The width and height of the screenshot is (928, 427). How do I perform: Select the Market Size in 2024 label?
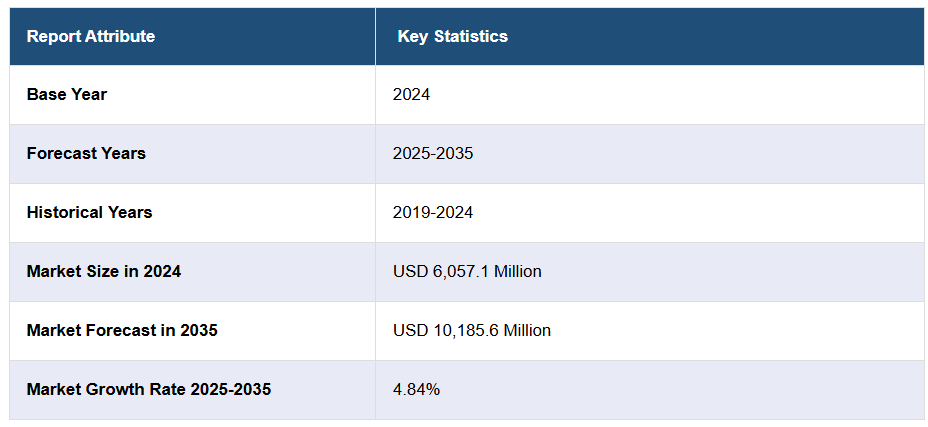coord(104,271)
